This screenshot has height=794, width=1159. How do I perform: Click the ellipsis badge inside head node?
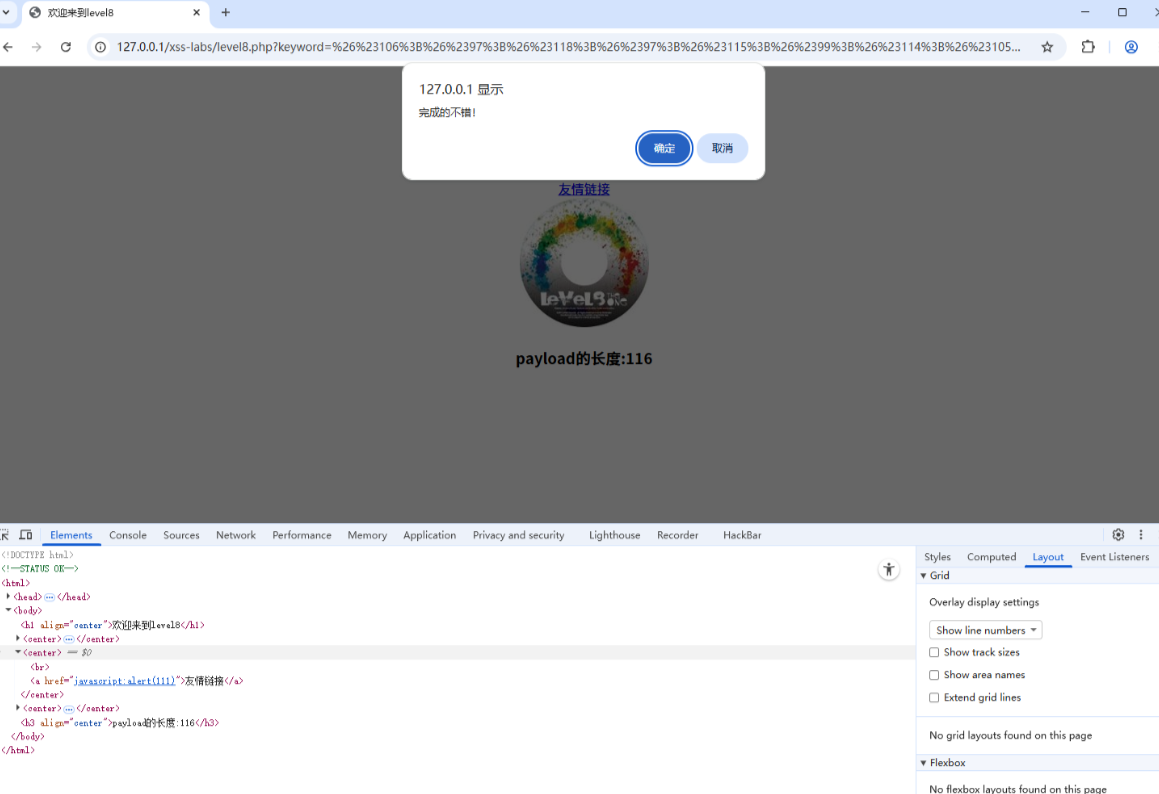tap(50, 597)
